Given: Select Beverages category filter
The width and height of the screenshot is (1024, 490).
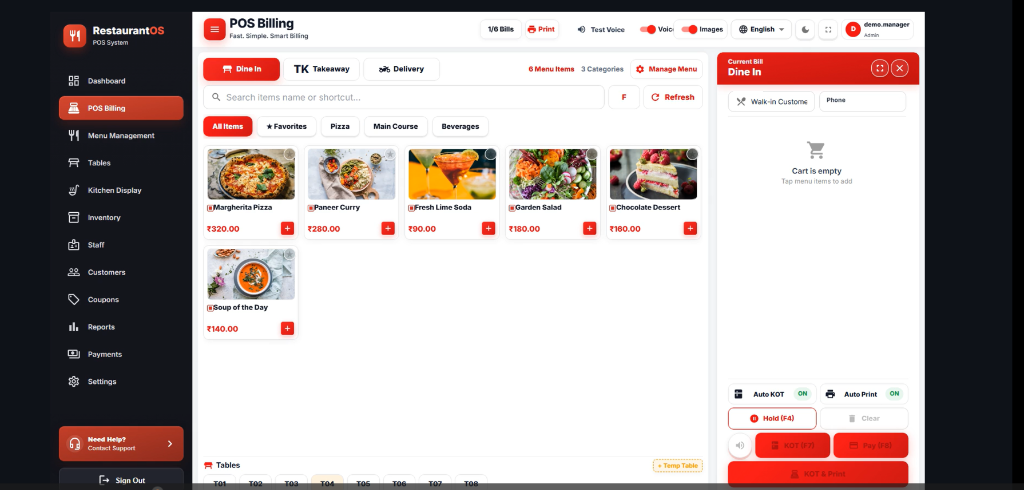Looking at the screenshot, I should [x=460, y=127].
